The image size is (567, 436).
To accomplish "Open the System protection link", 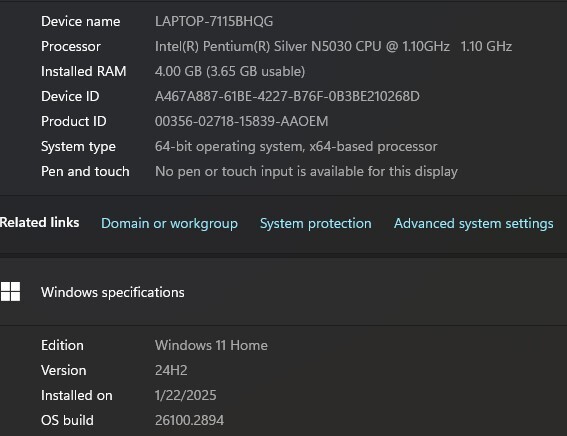I will coord(316,223).
